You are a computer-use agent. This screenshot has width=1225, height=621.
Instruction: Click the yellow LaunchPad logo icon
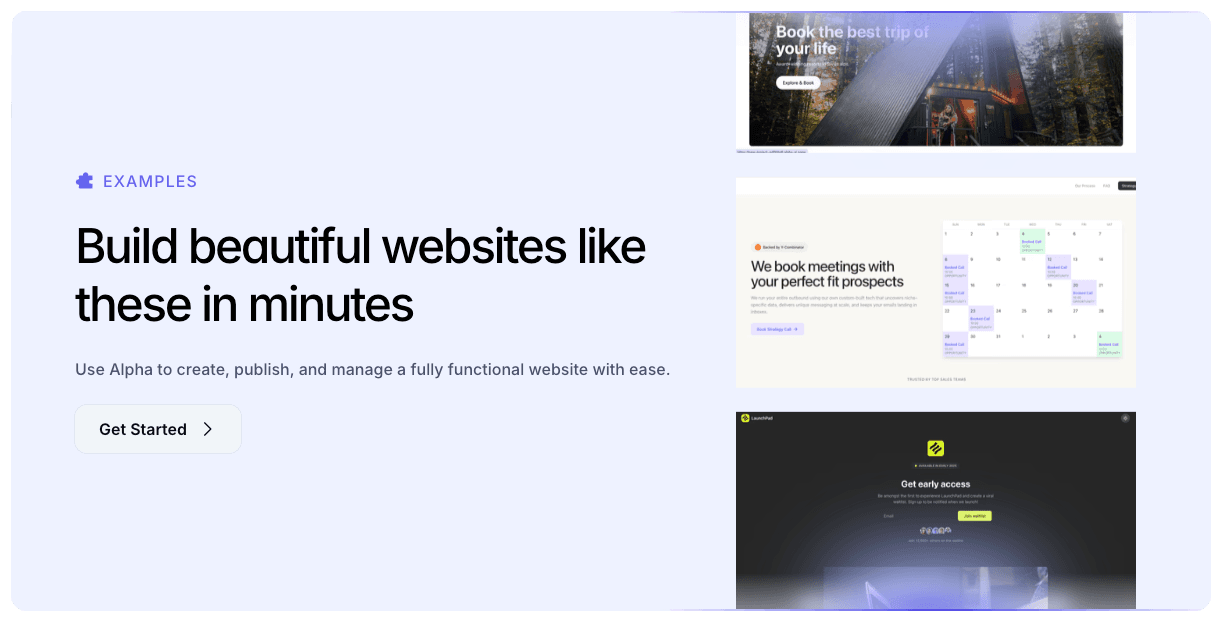pyautogui.click(x=935, y=449)
